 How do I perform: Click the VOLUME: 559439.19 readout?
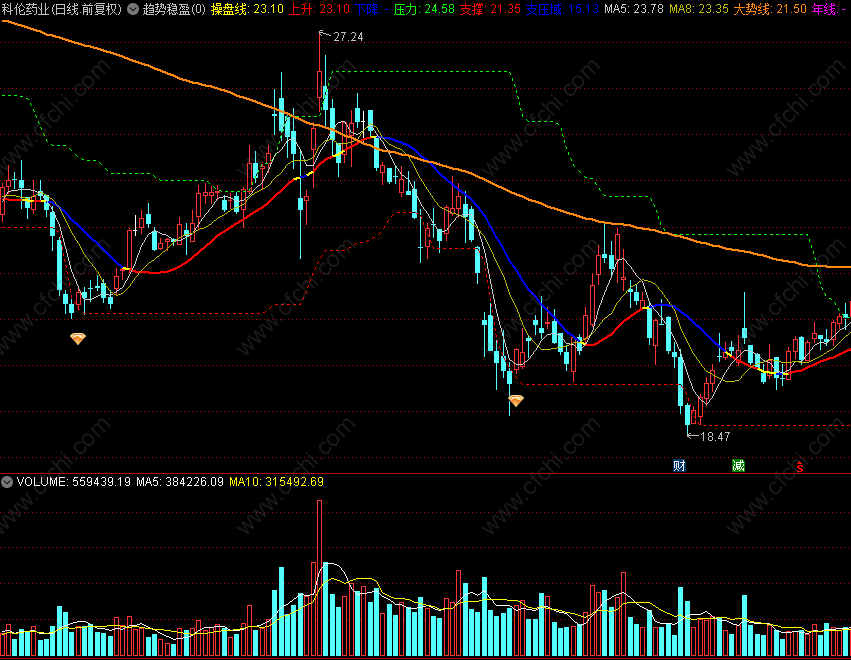tap(74, 482)
